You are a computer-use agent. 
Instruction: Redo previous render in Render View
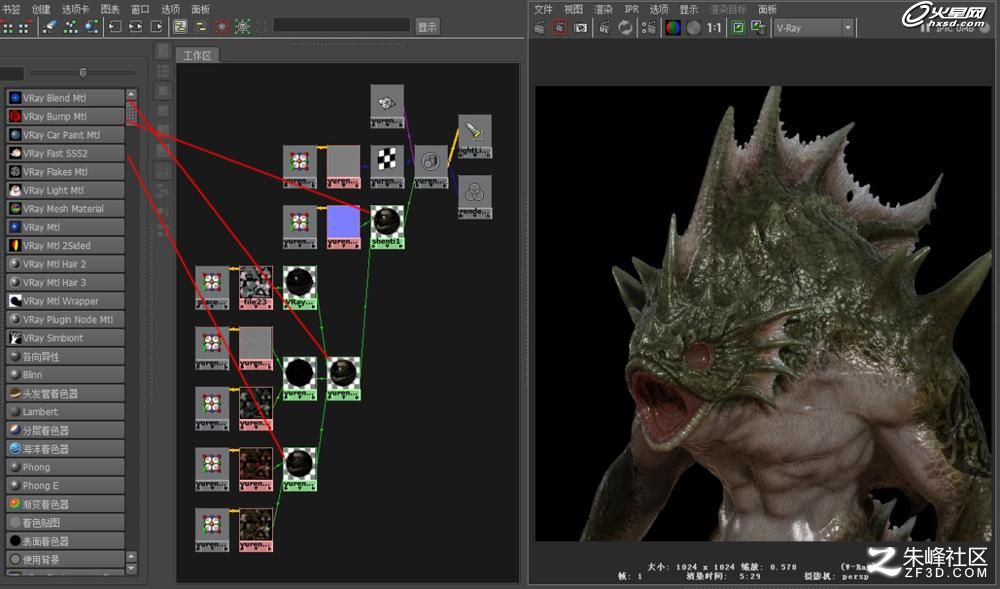pyautogui.click(x=540, y=28)
